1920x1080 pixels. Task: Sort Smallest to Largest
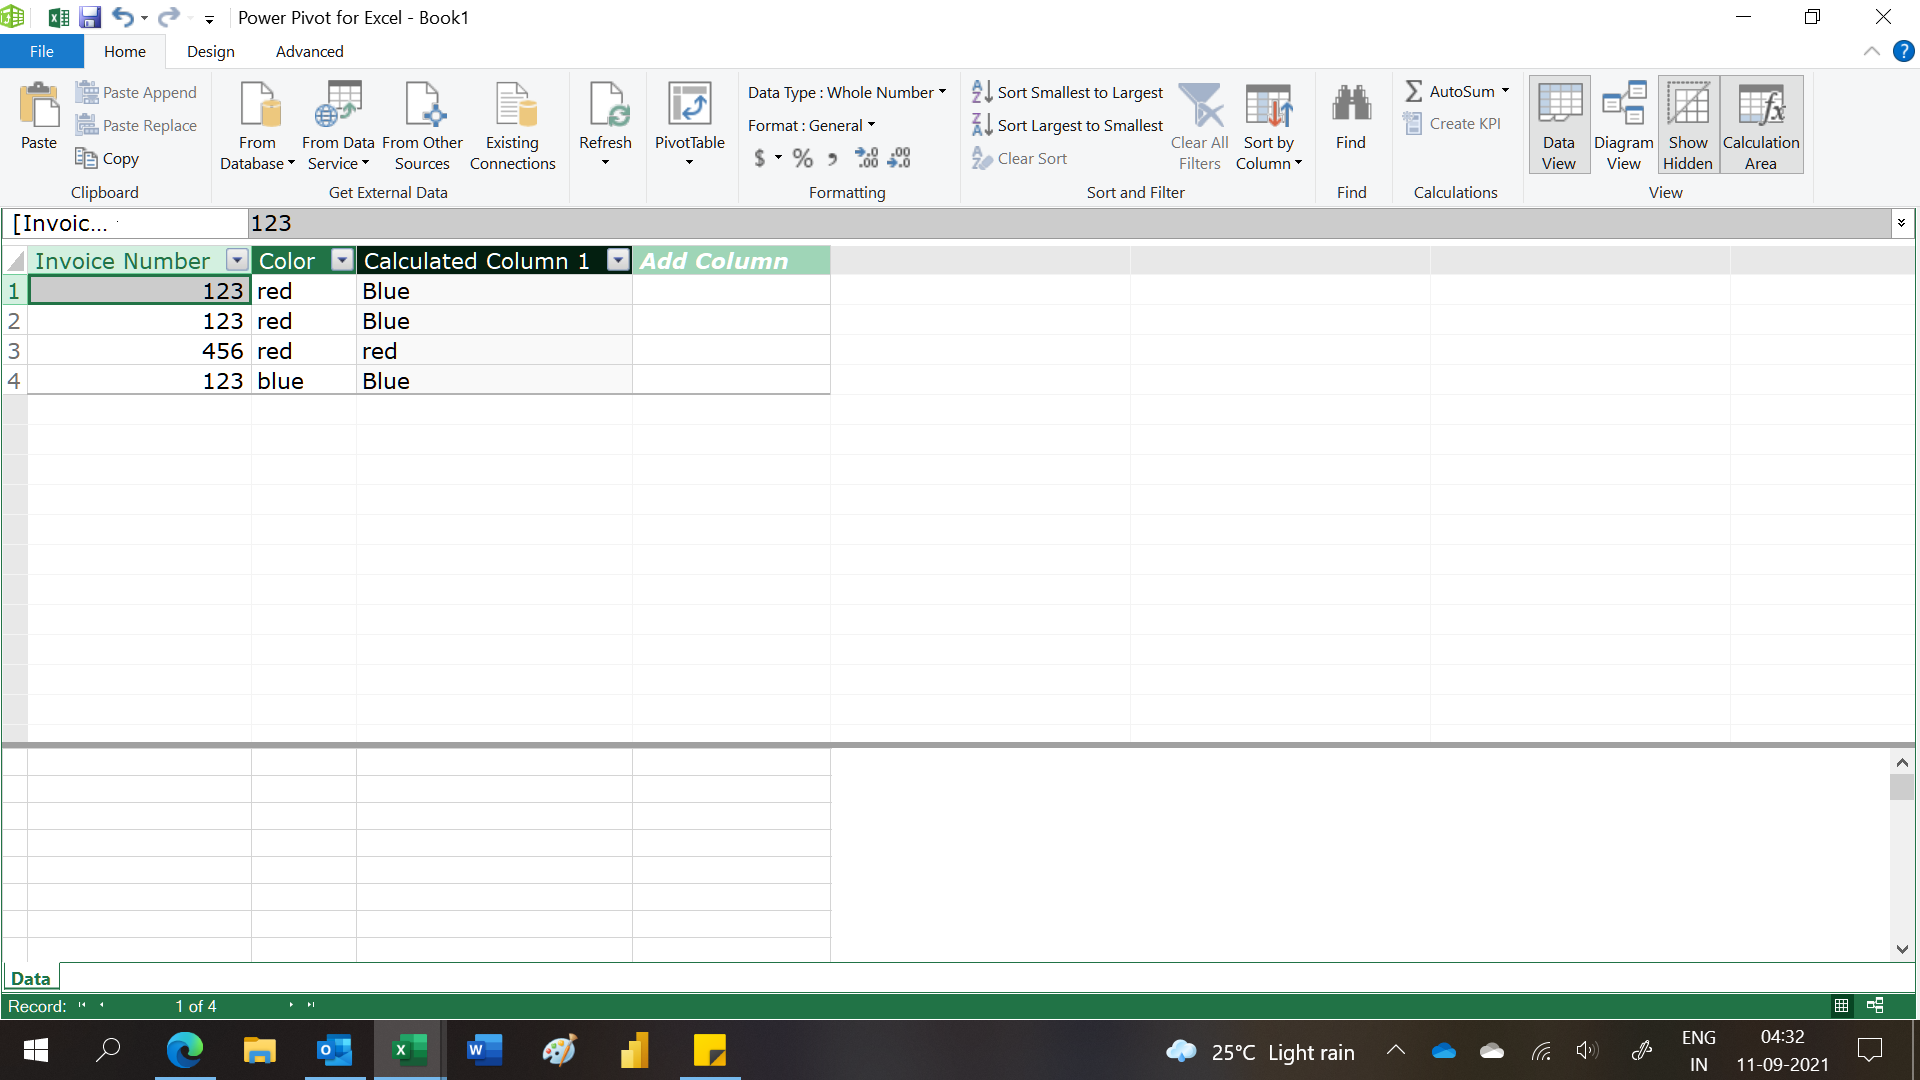pyautogui.click(x=1067, y=92)
